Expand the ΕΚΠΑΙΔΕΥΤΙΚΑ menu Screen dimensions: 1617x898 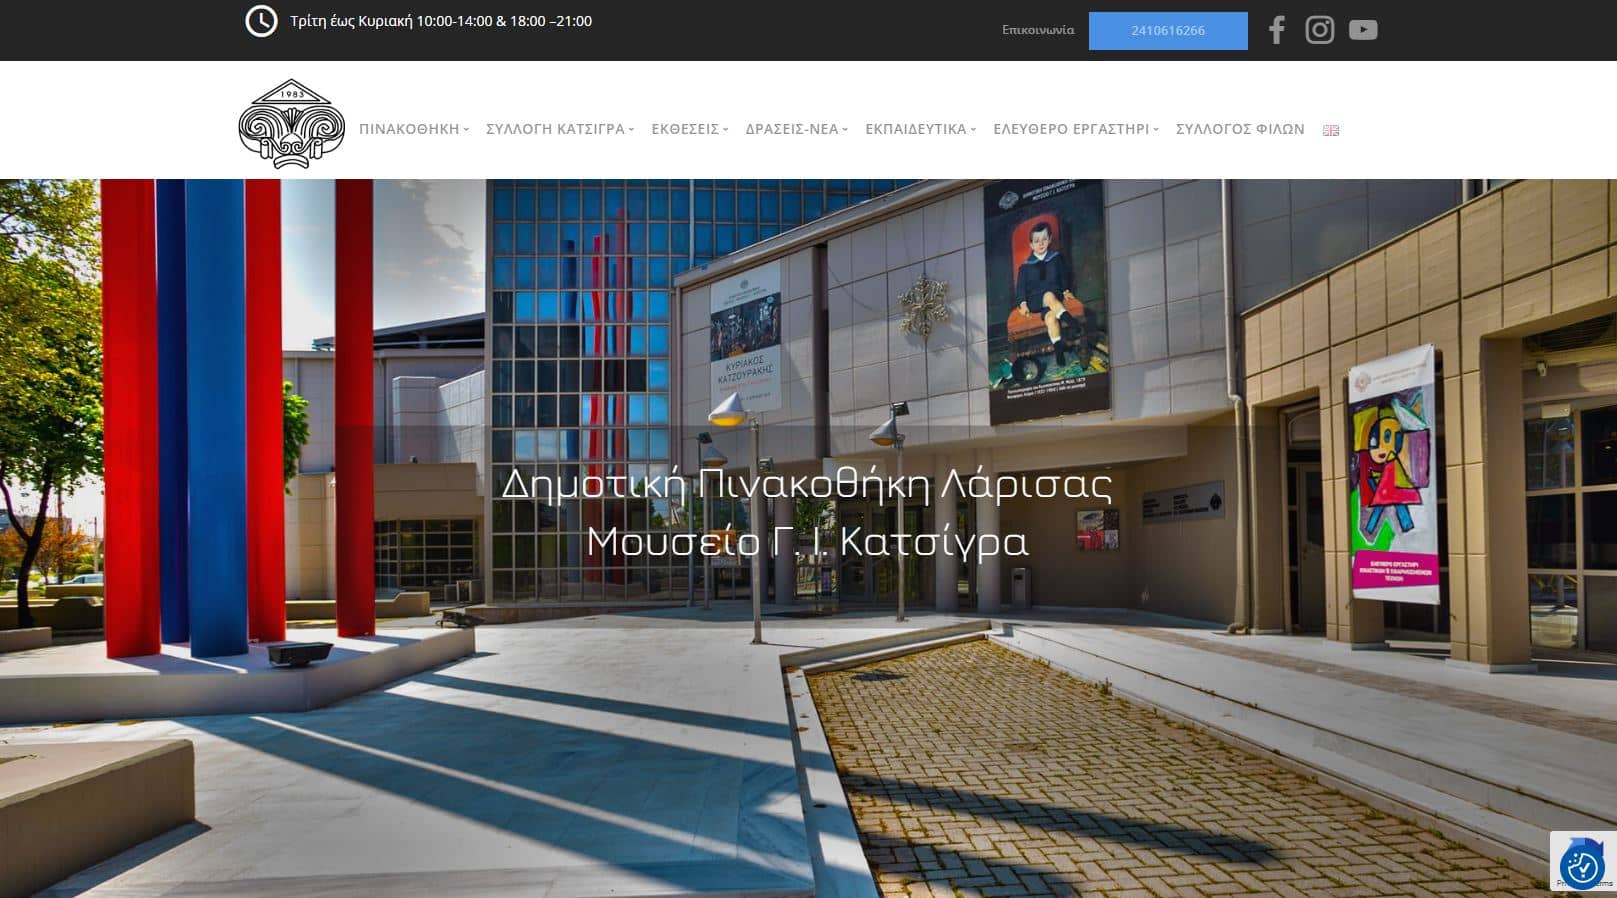pyautogui.click(x=920, y=129)
